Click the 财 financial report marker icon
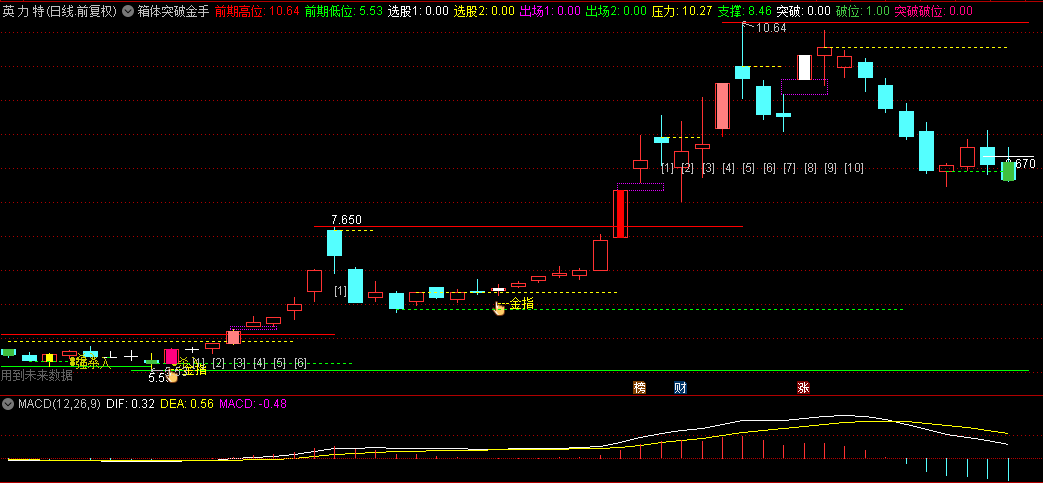 (x=680, y=388)
